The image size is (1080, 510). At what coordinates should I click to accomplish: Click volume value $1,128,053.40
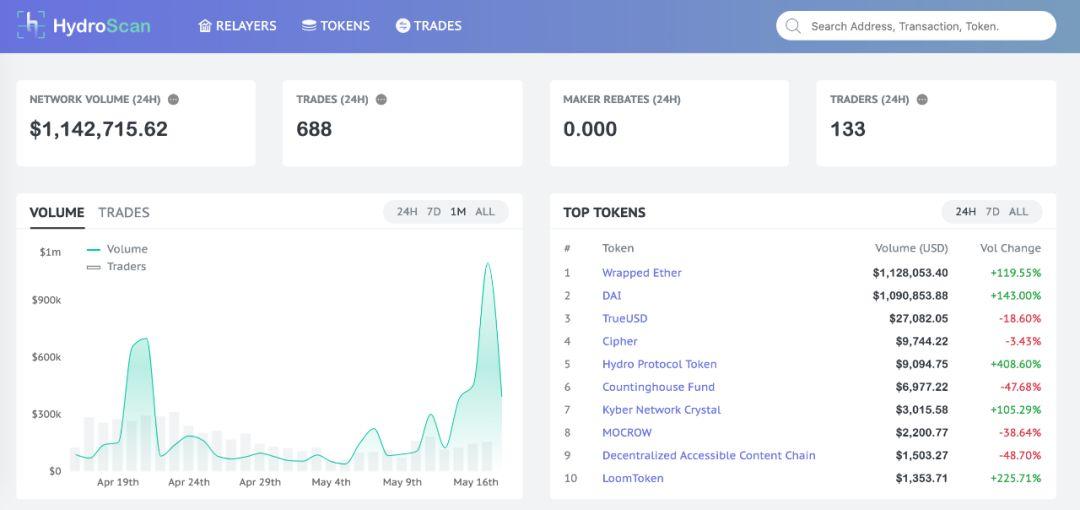pyautogui.click(x=910, y=273)
